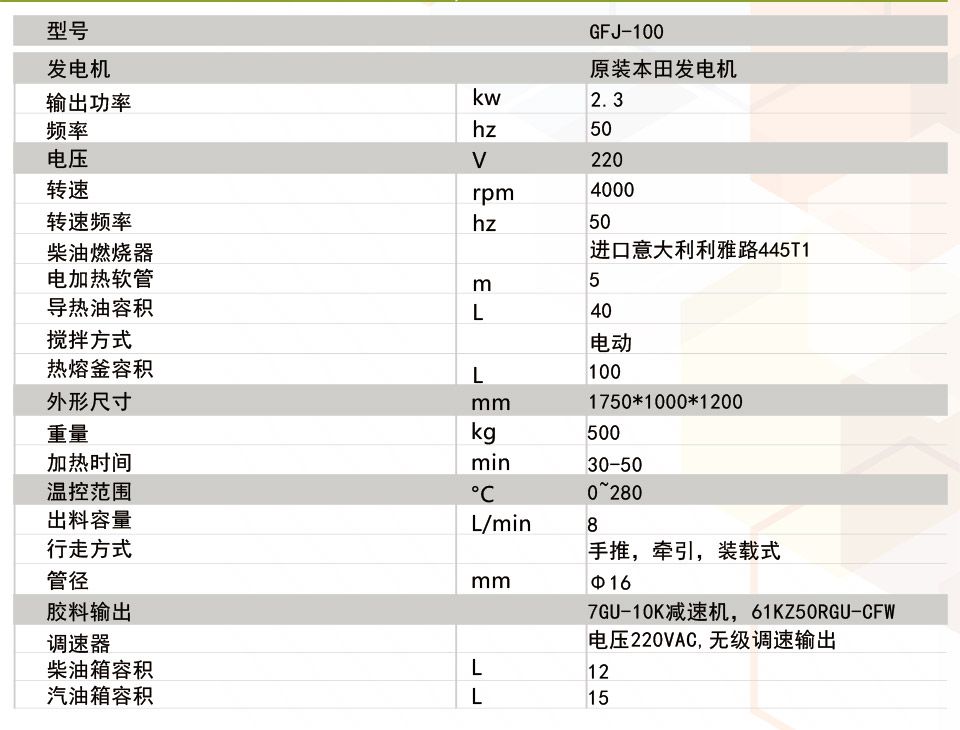Select the 1750*1000*1200 dimensions value
This screenshot has height=730, width=960.
(x=666, y=402)
